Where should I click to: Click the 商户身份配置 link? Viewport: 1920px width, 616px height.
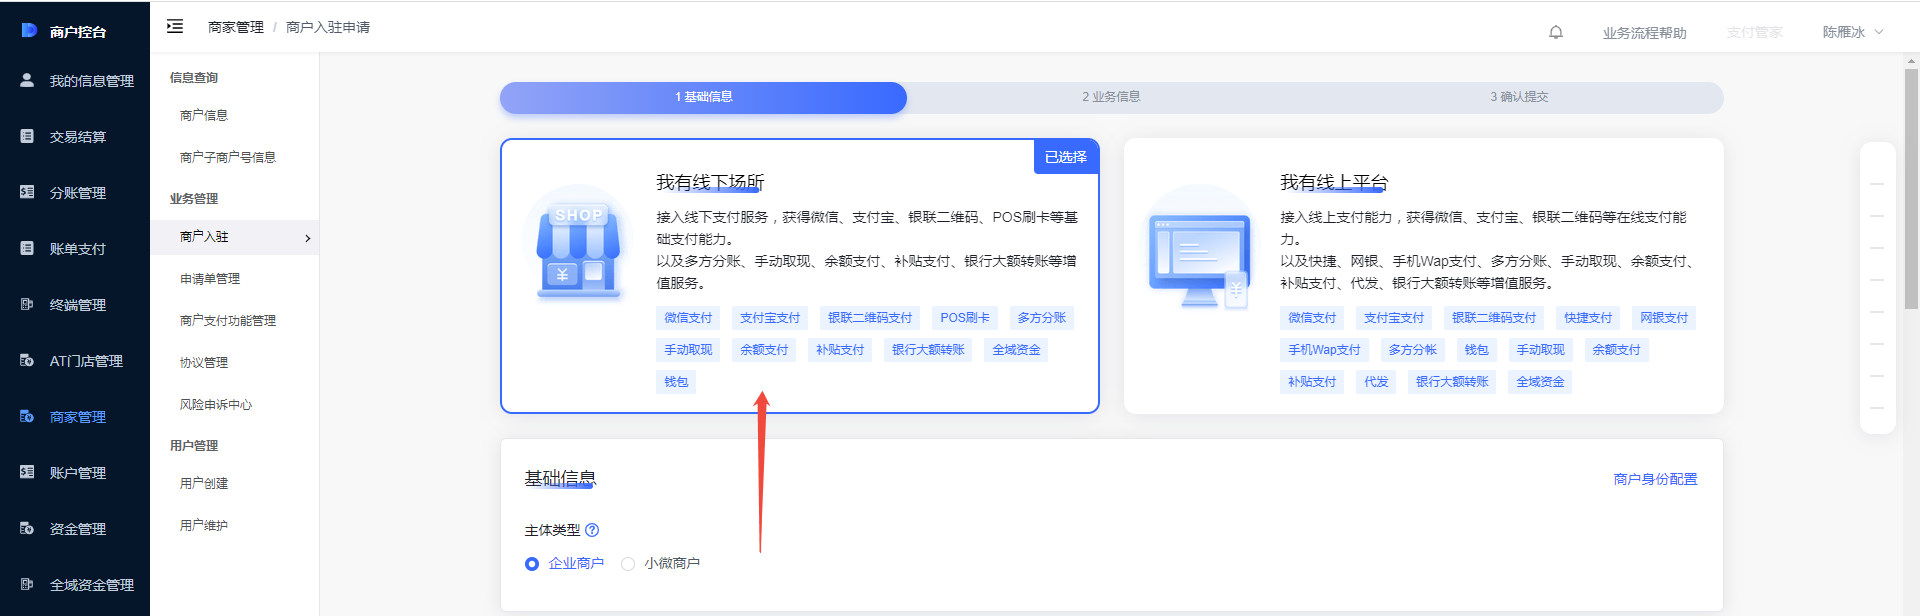pyautogui.click(x=1655, y=479)
